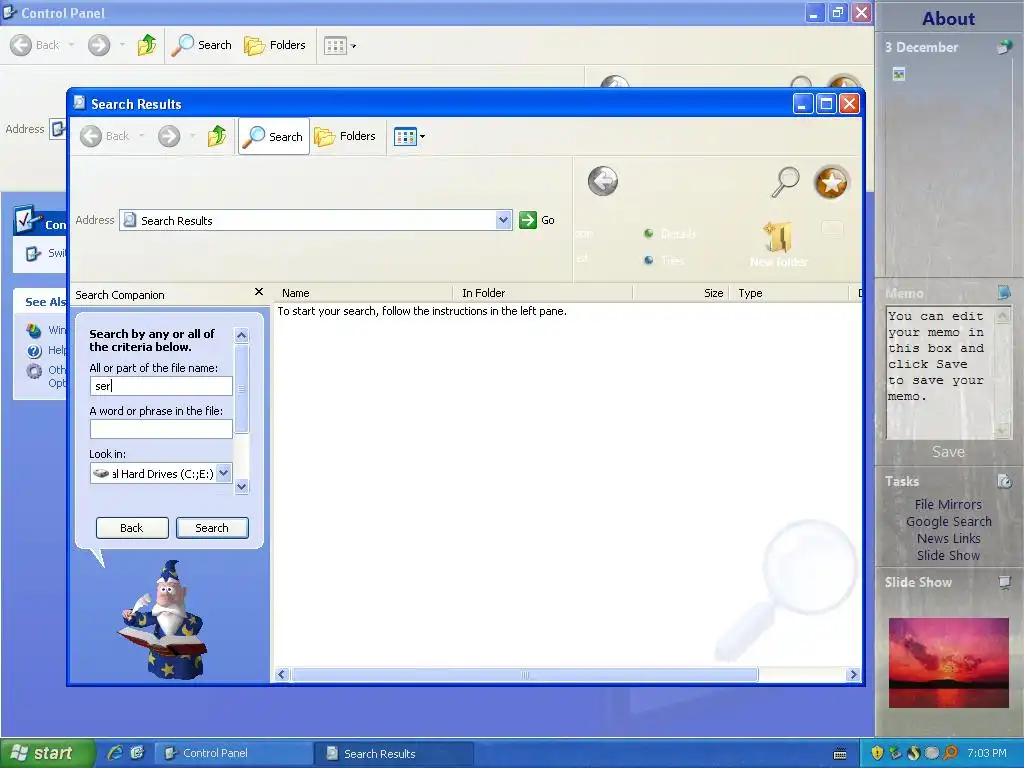The height and width of the screenshot is (768, 1024).
Task: Open File Mirrors task link
Action: pyautogui.click(x=948, y=504)
